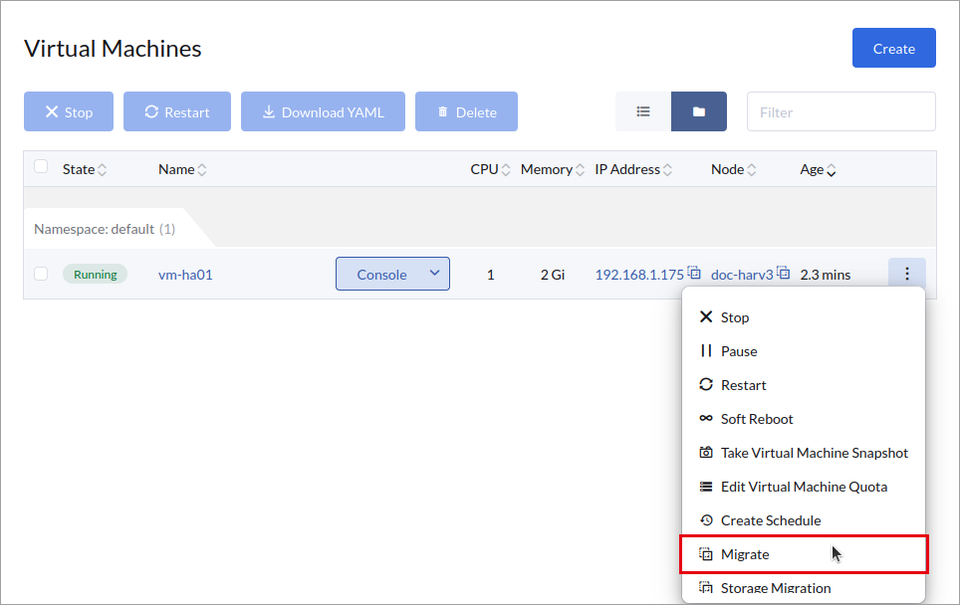Open the Console for vm-ha01

(x=381, y=274)
